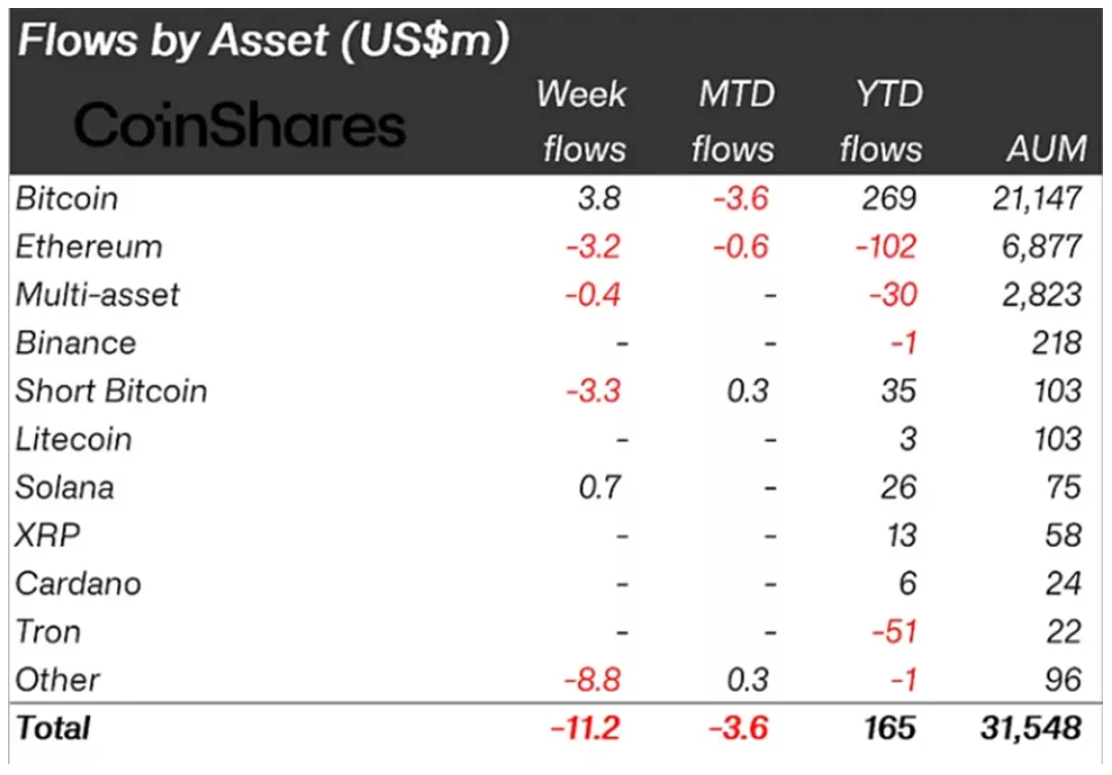Click the AUM column header

(x=1045, y=149)
